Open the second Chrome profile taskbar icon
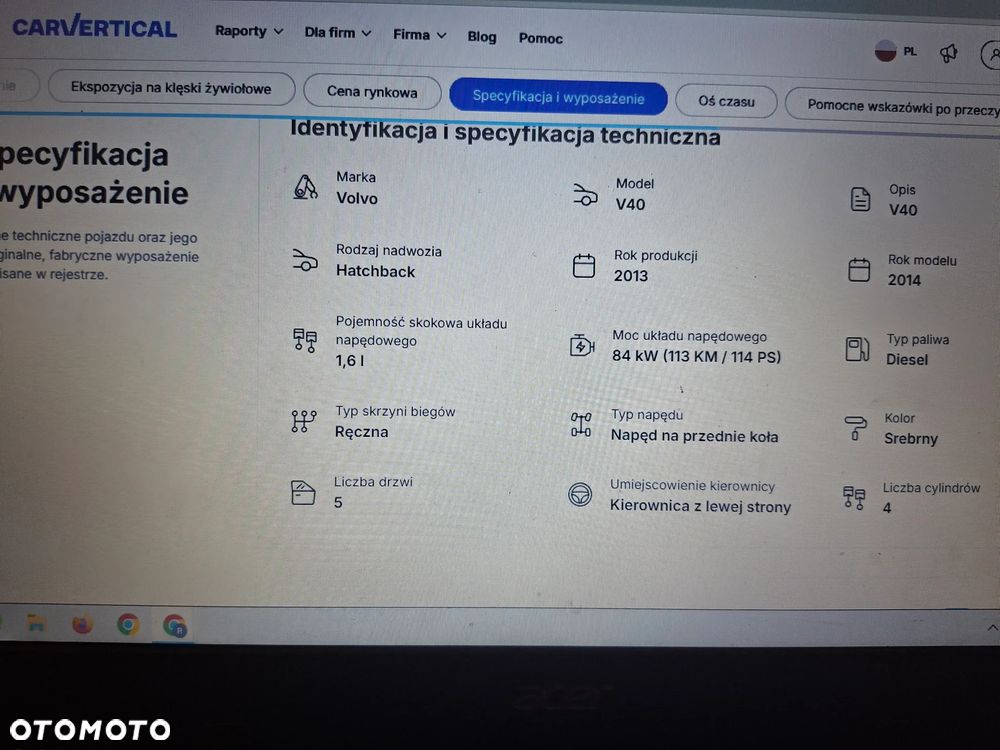This screenshot has height=750, width=1000. (174, 625)
